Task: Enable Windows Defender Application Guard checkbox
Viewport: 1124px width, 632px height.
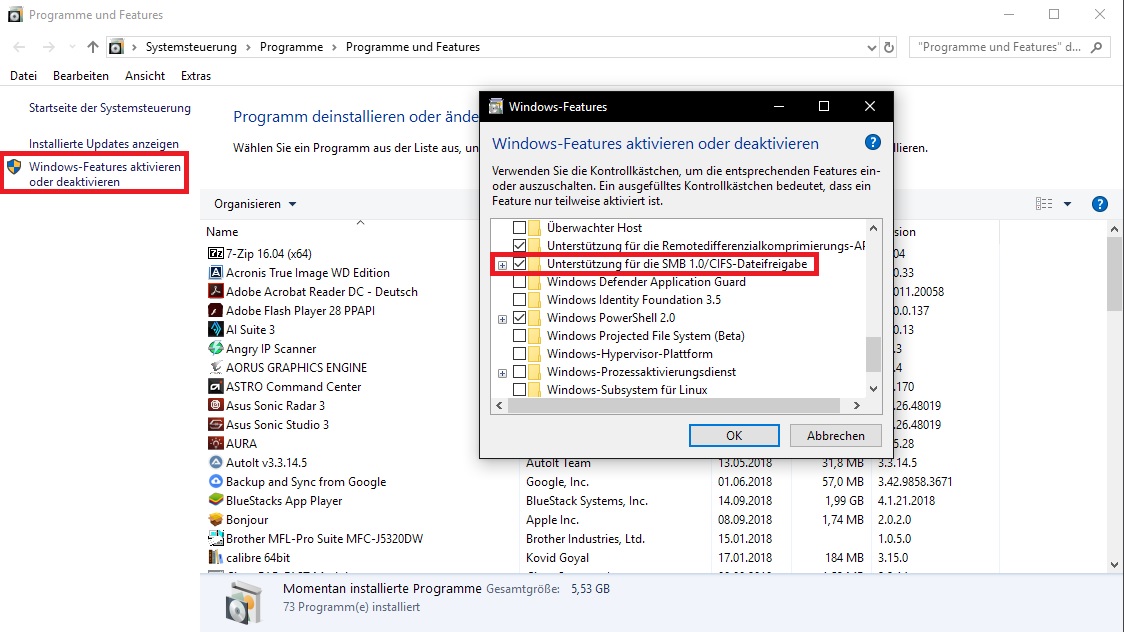Action: (520, 282)
